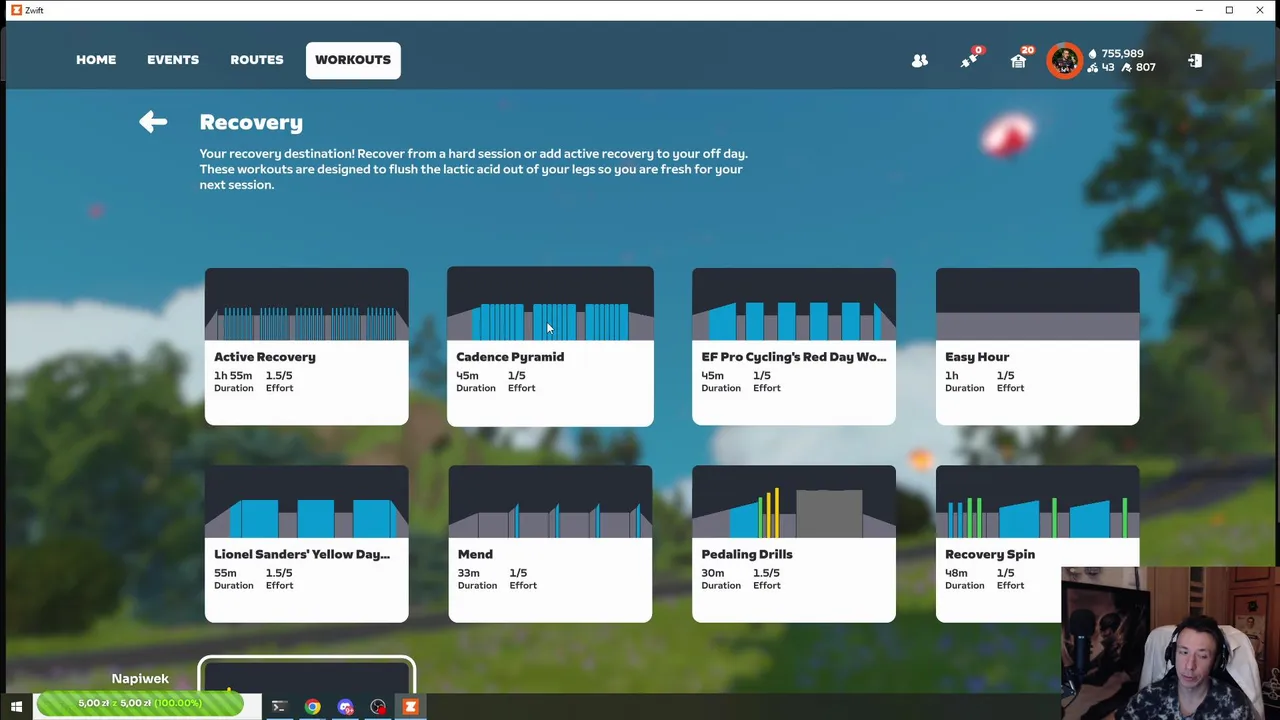Click the 48m duration on Recovery Spin
Viewport: 1280px width, 720px height.
[956, 573]
